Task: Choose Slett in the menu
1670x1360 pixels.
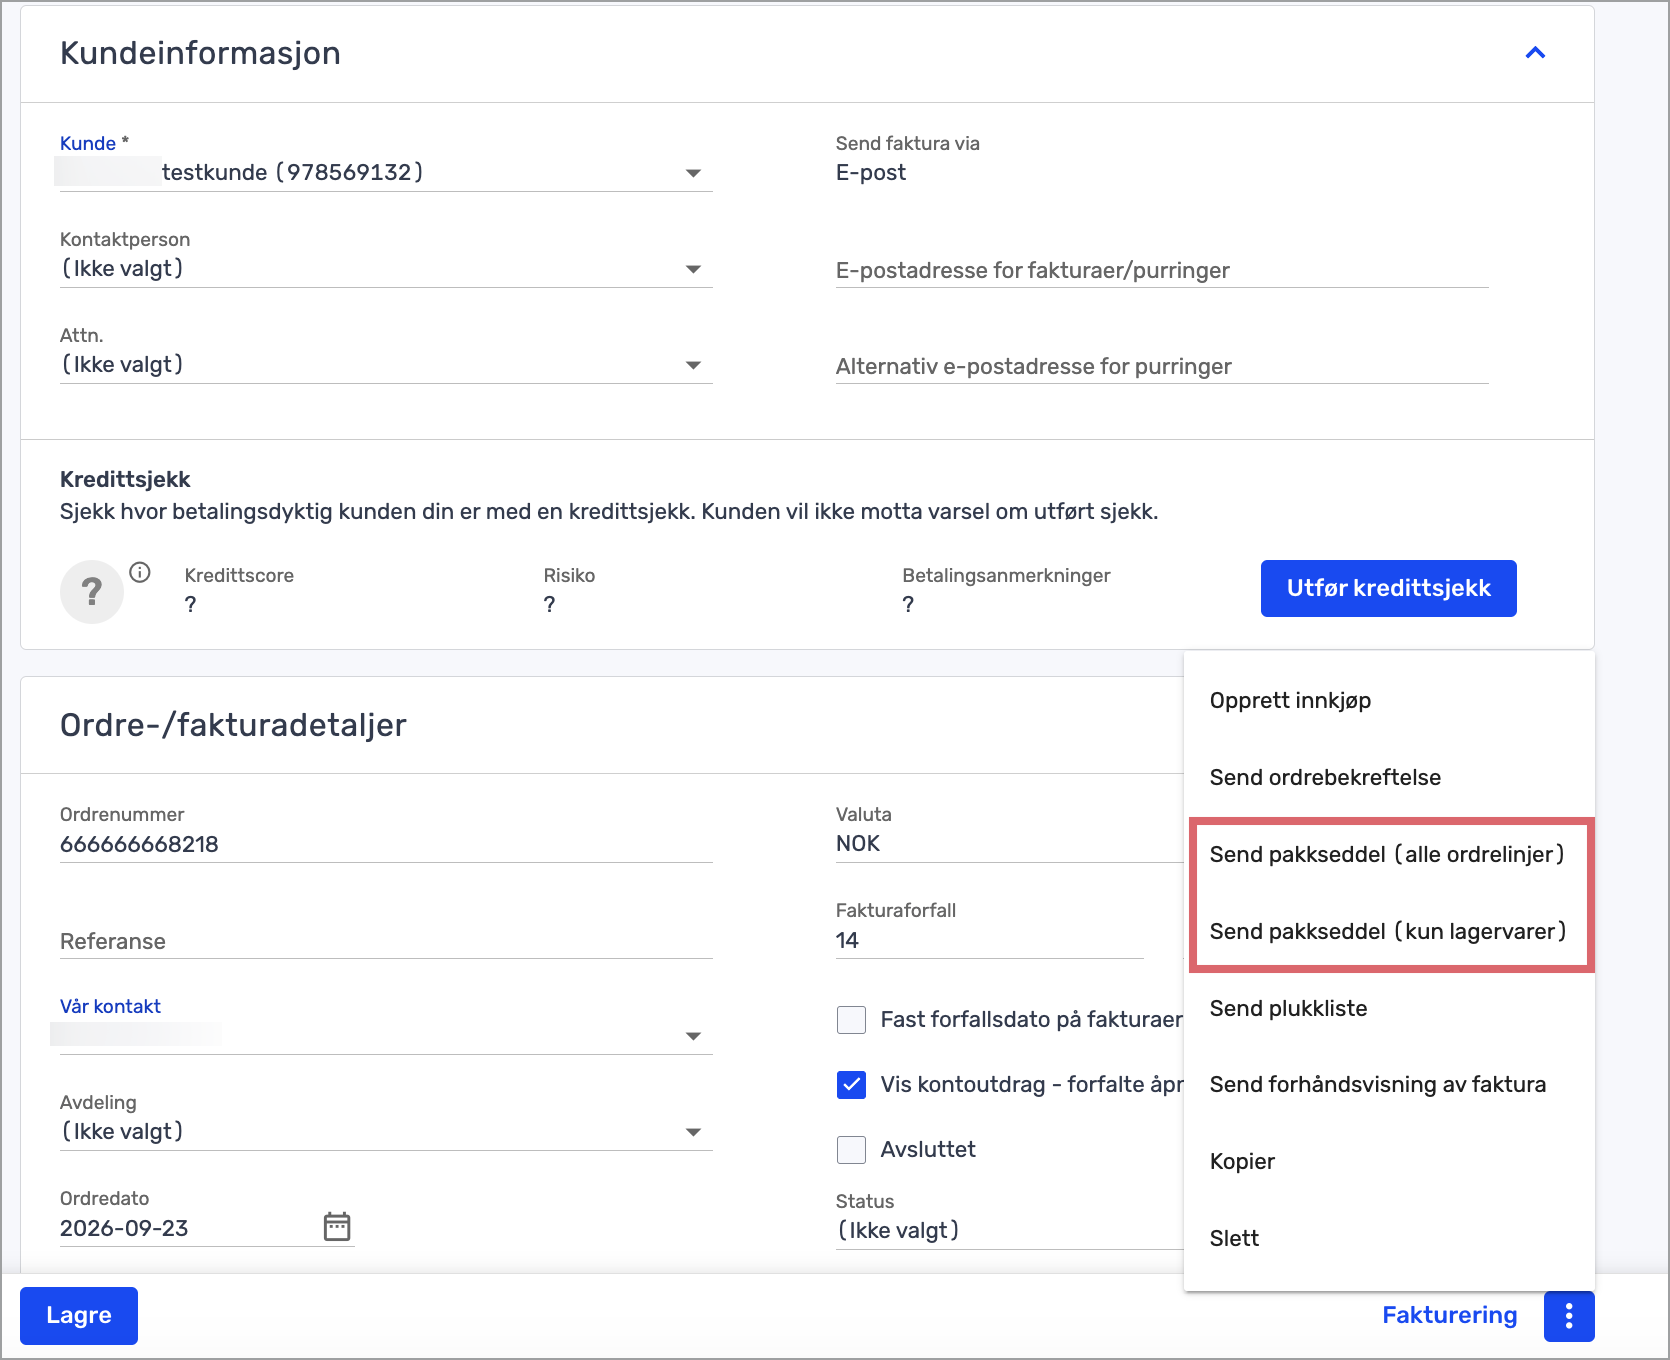Action: coord(1389,1239)
